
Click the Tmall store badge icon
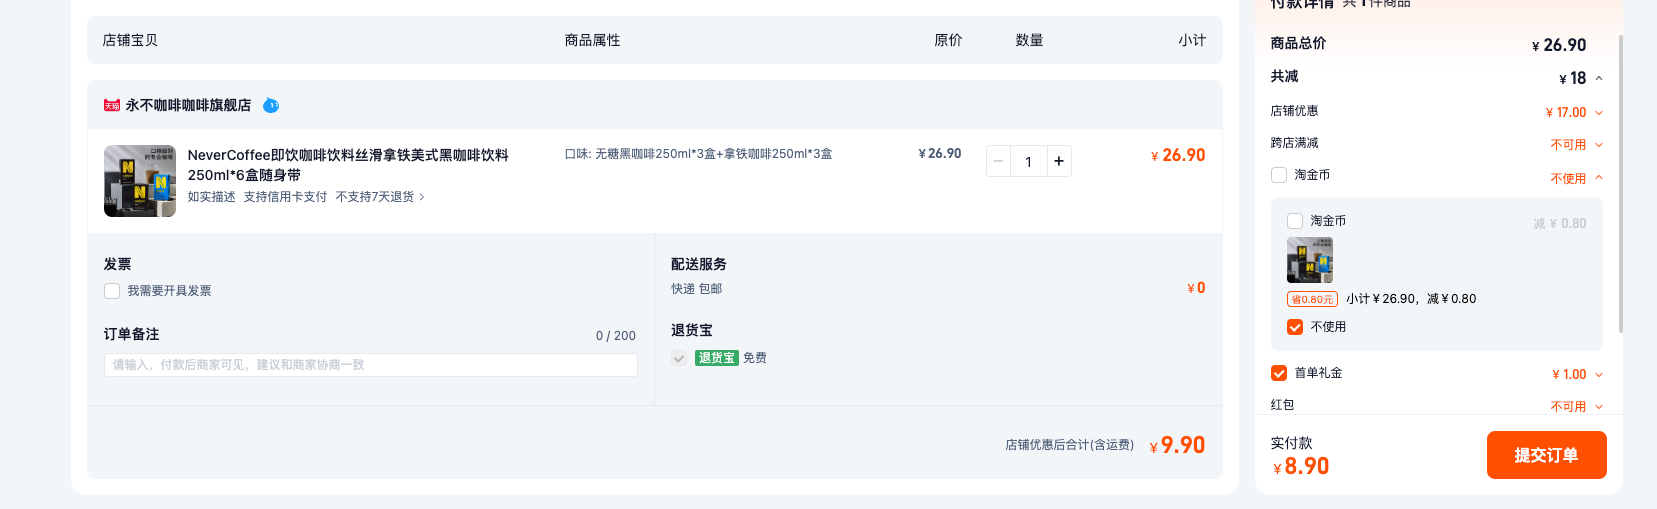(112, 105)
